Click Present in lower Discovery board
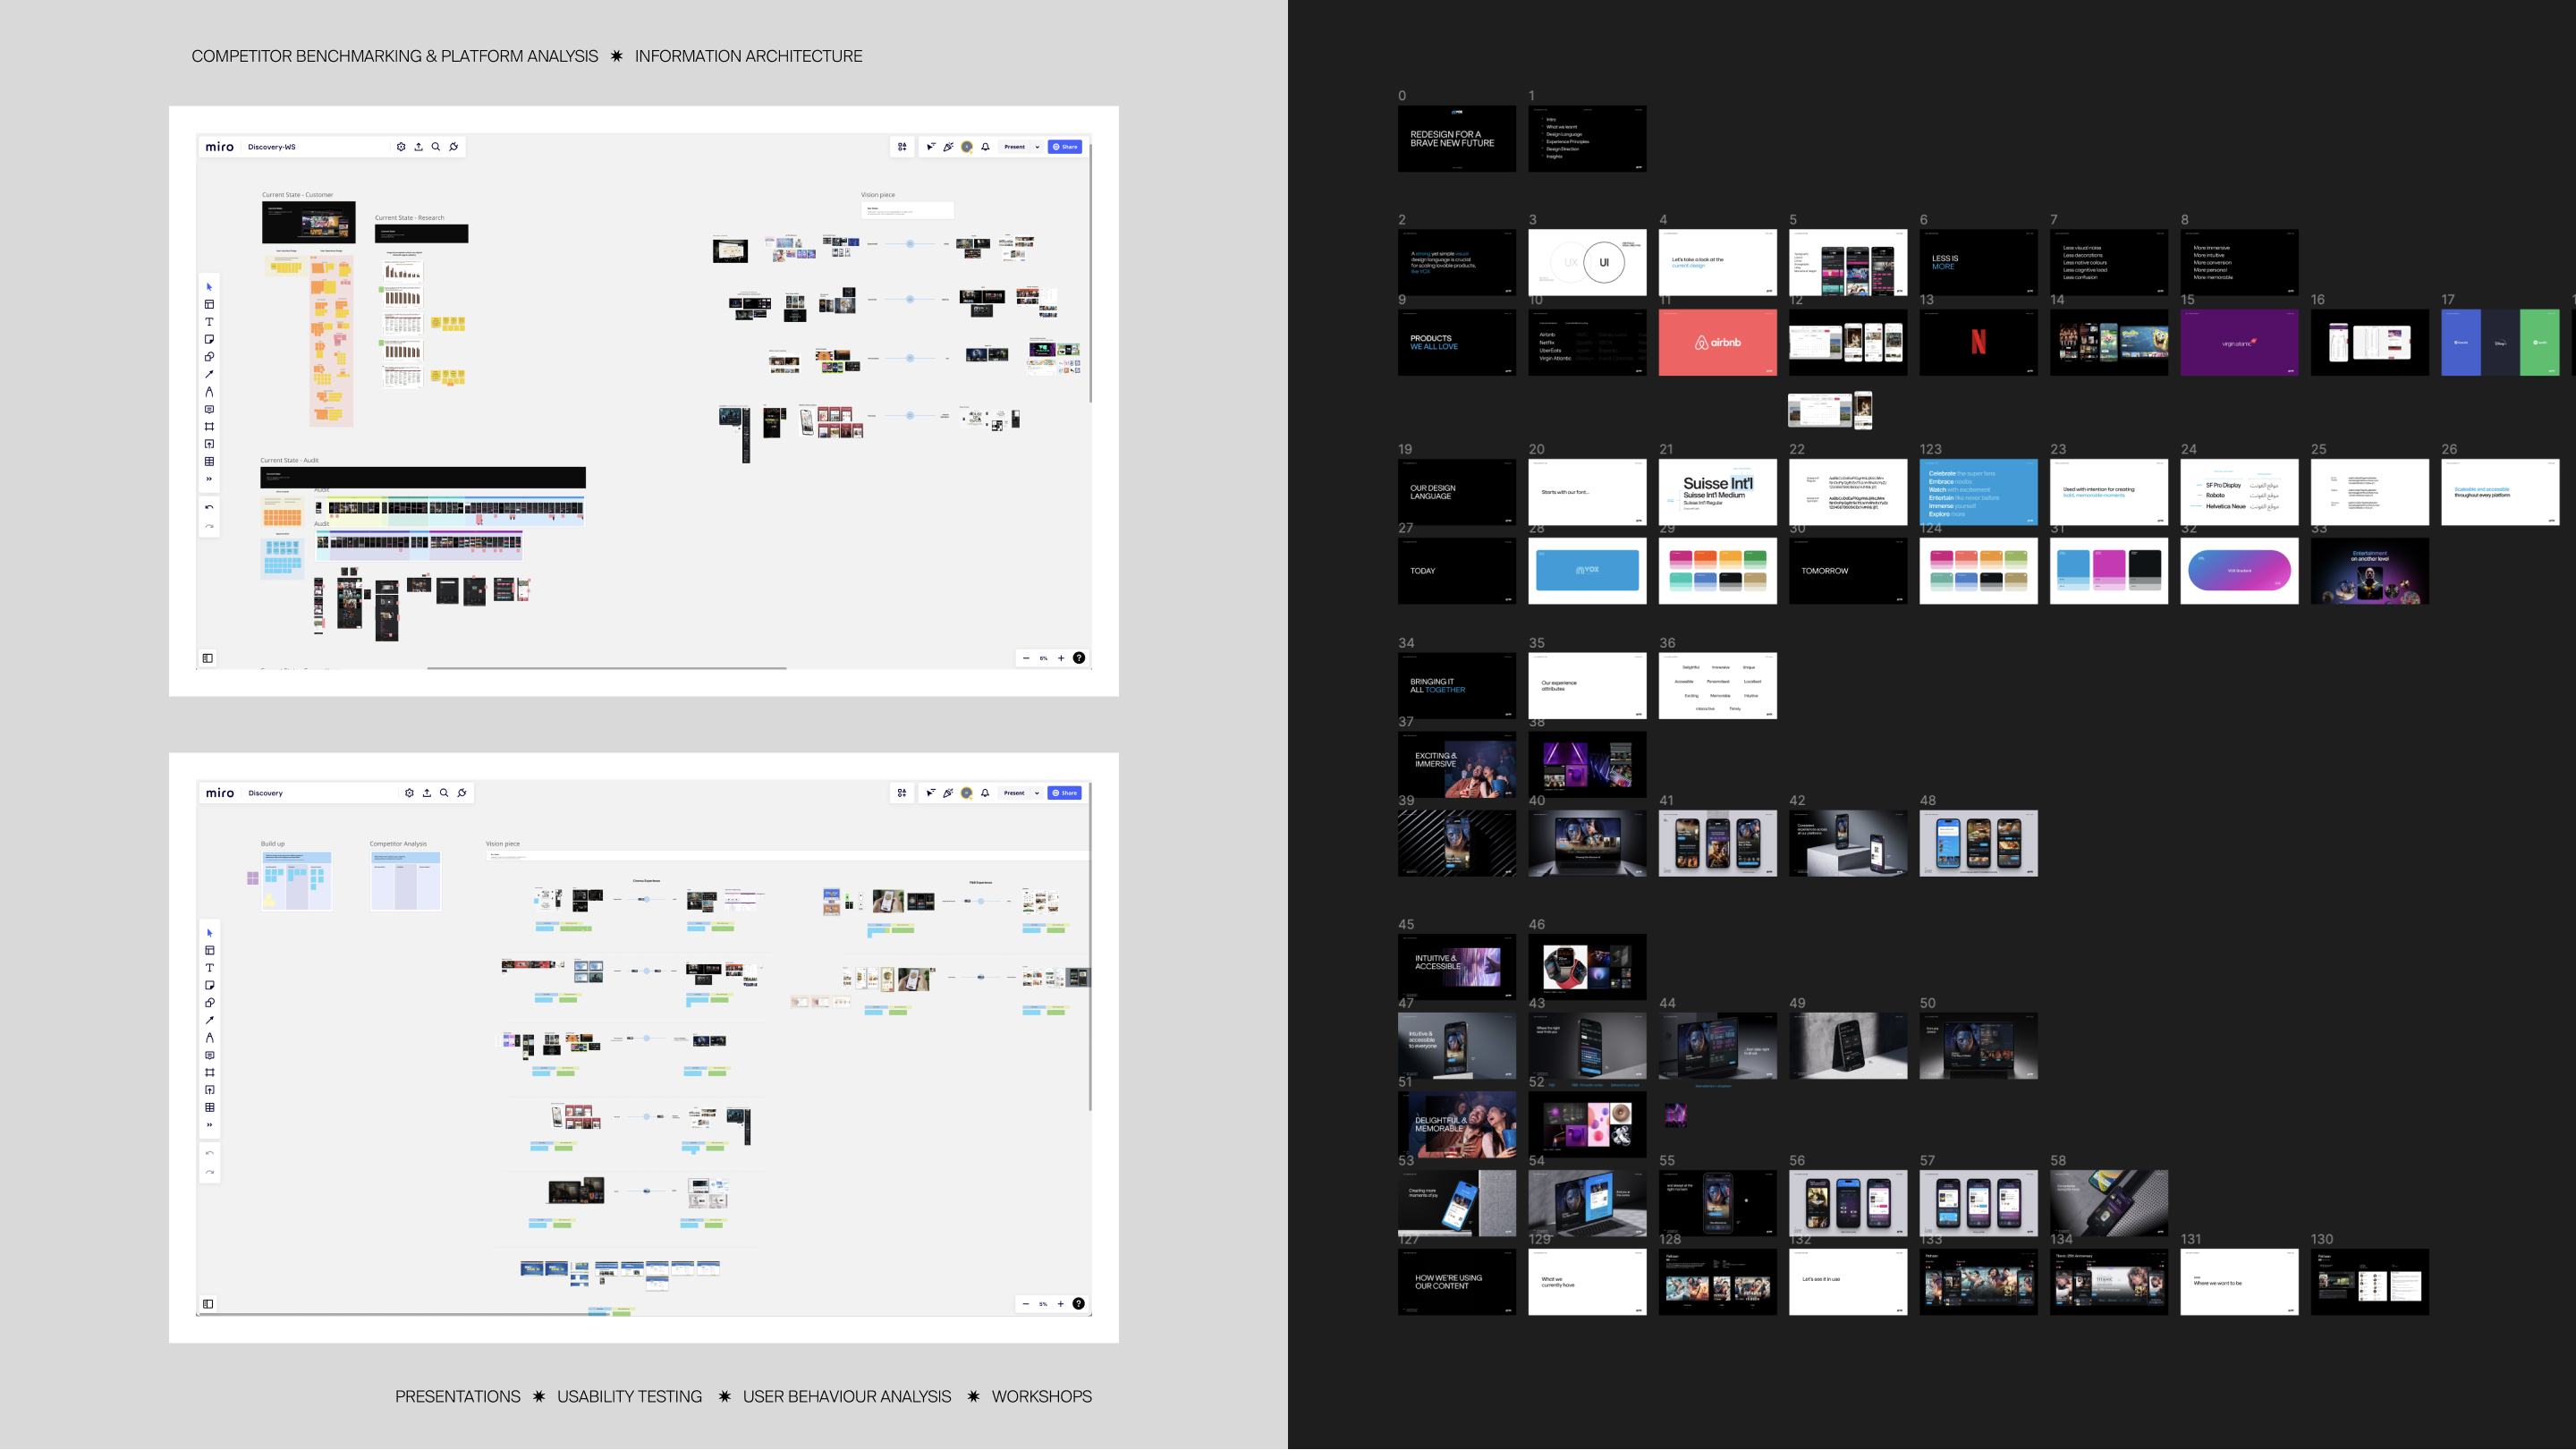This screenshot has height=1450, width=2576. tap(1014, 793)
